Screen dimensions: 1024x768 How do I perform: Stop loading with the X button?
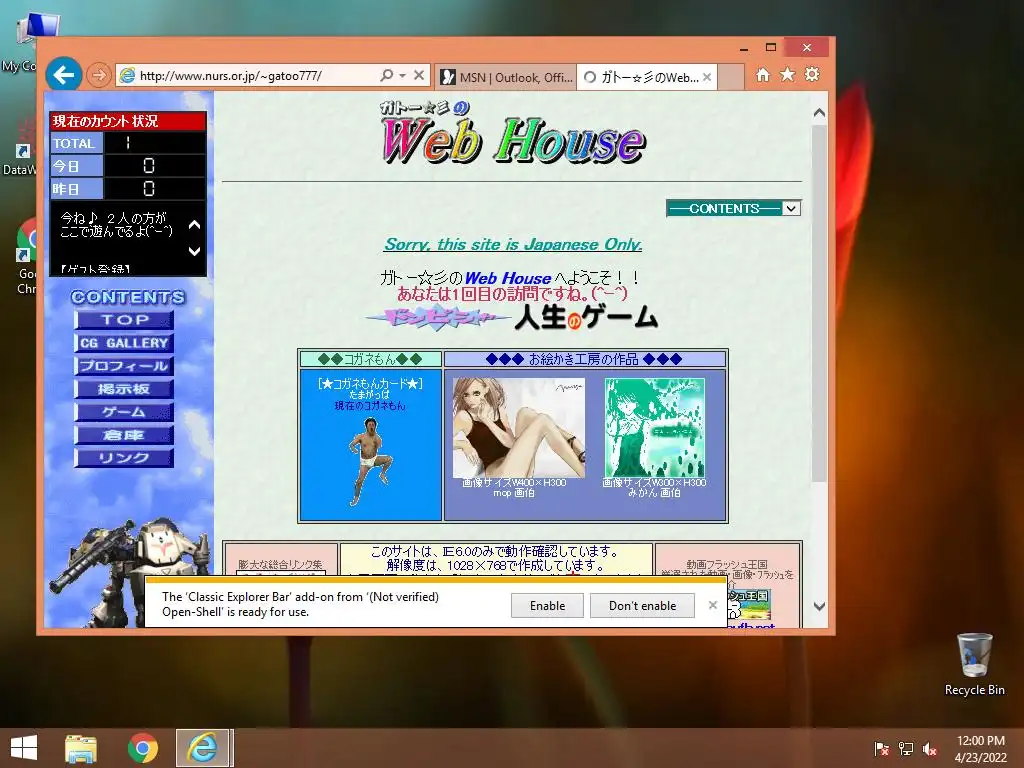point(419,75)
